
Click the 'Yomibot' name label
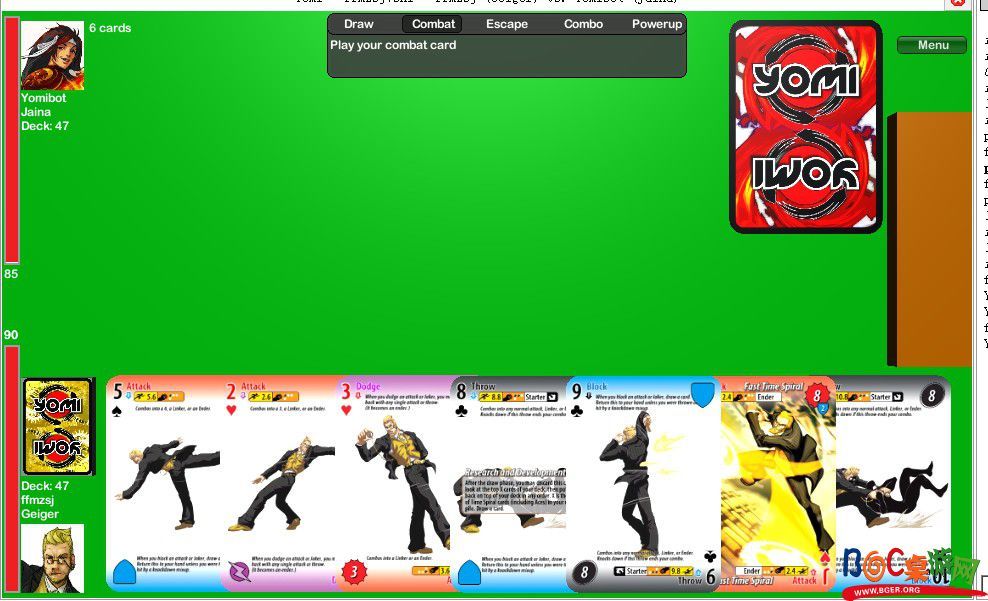(x=43, y=98)
